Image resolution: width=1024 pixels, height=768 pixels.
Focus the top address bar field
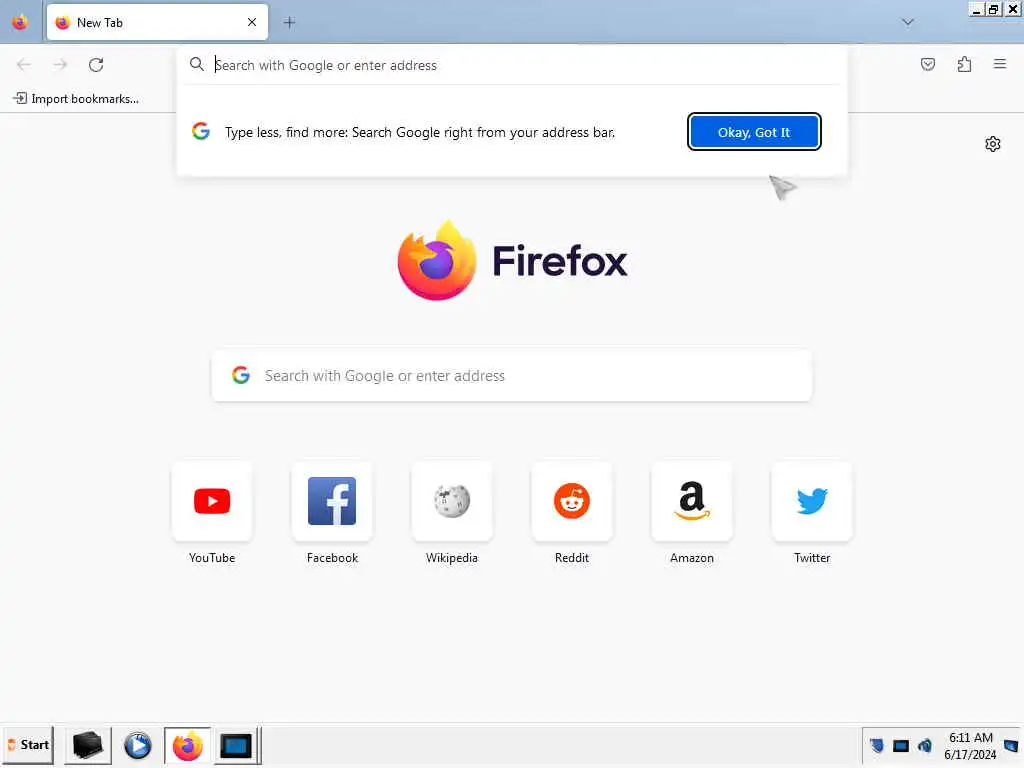[511, 65]
